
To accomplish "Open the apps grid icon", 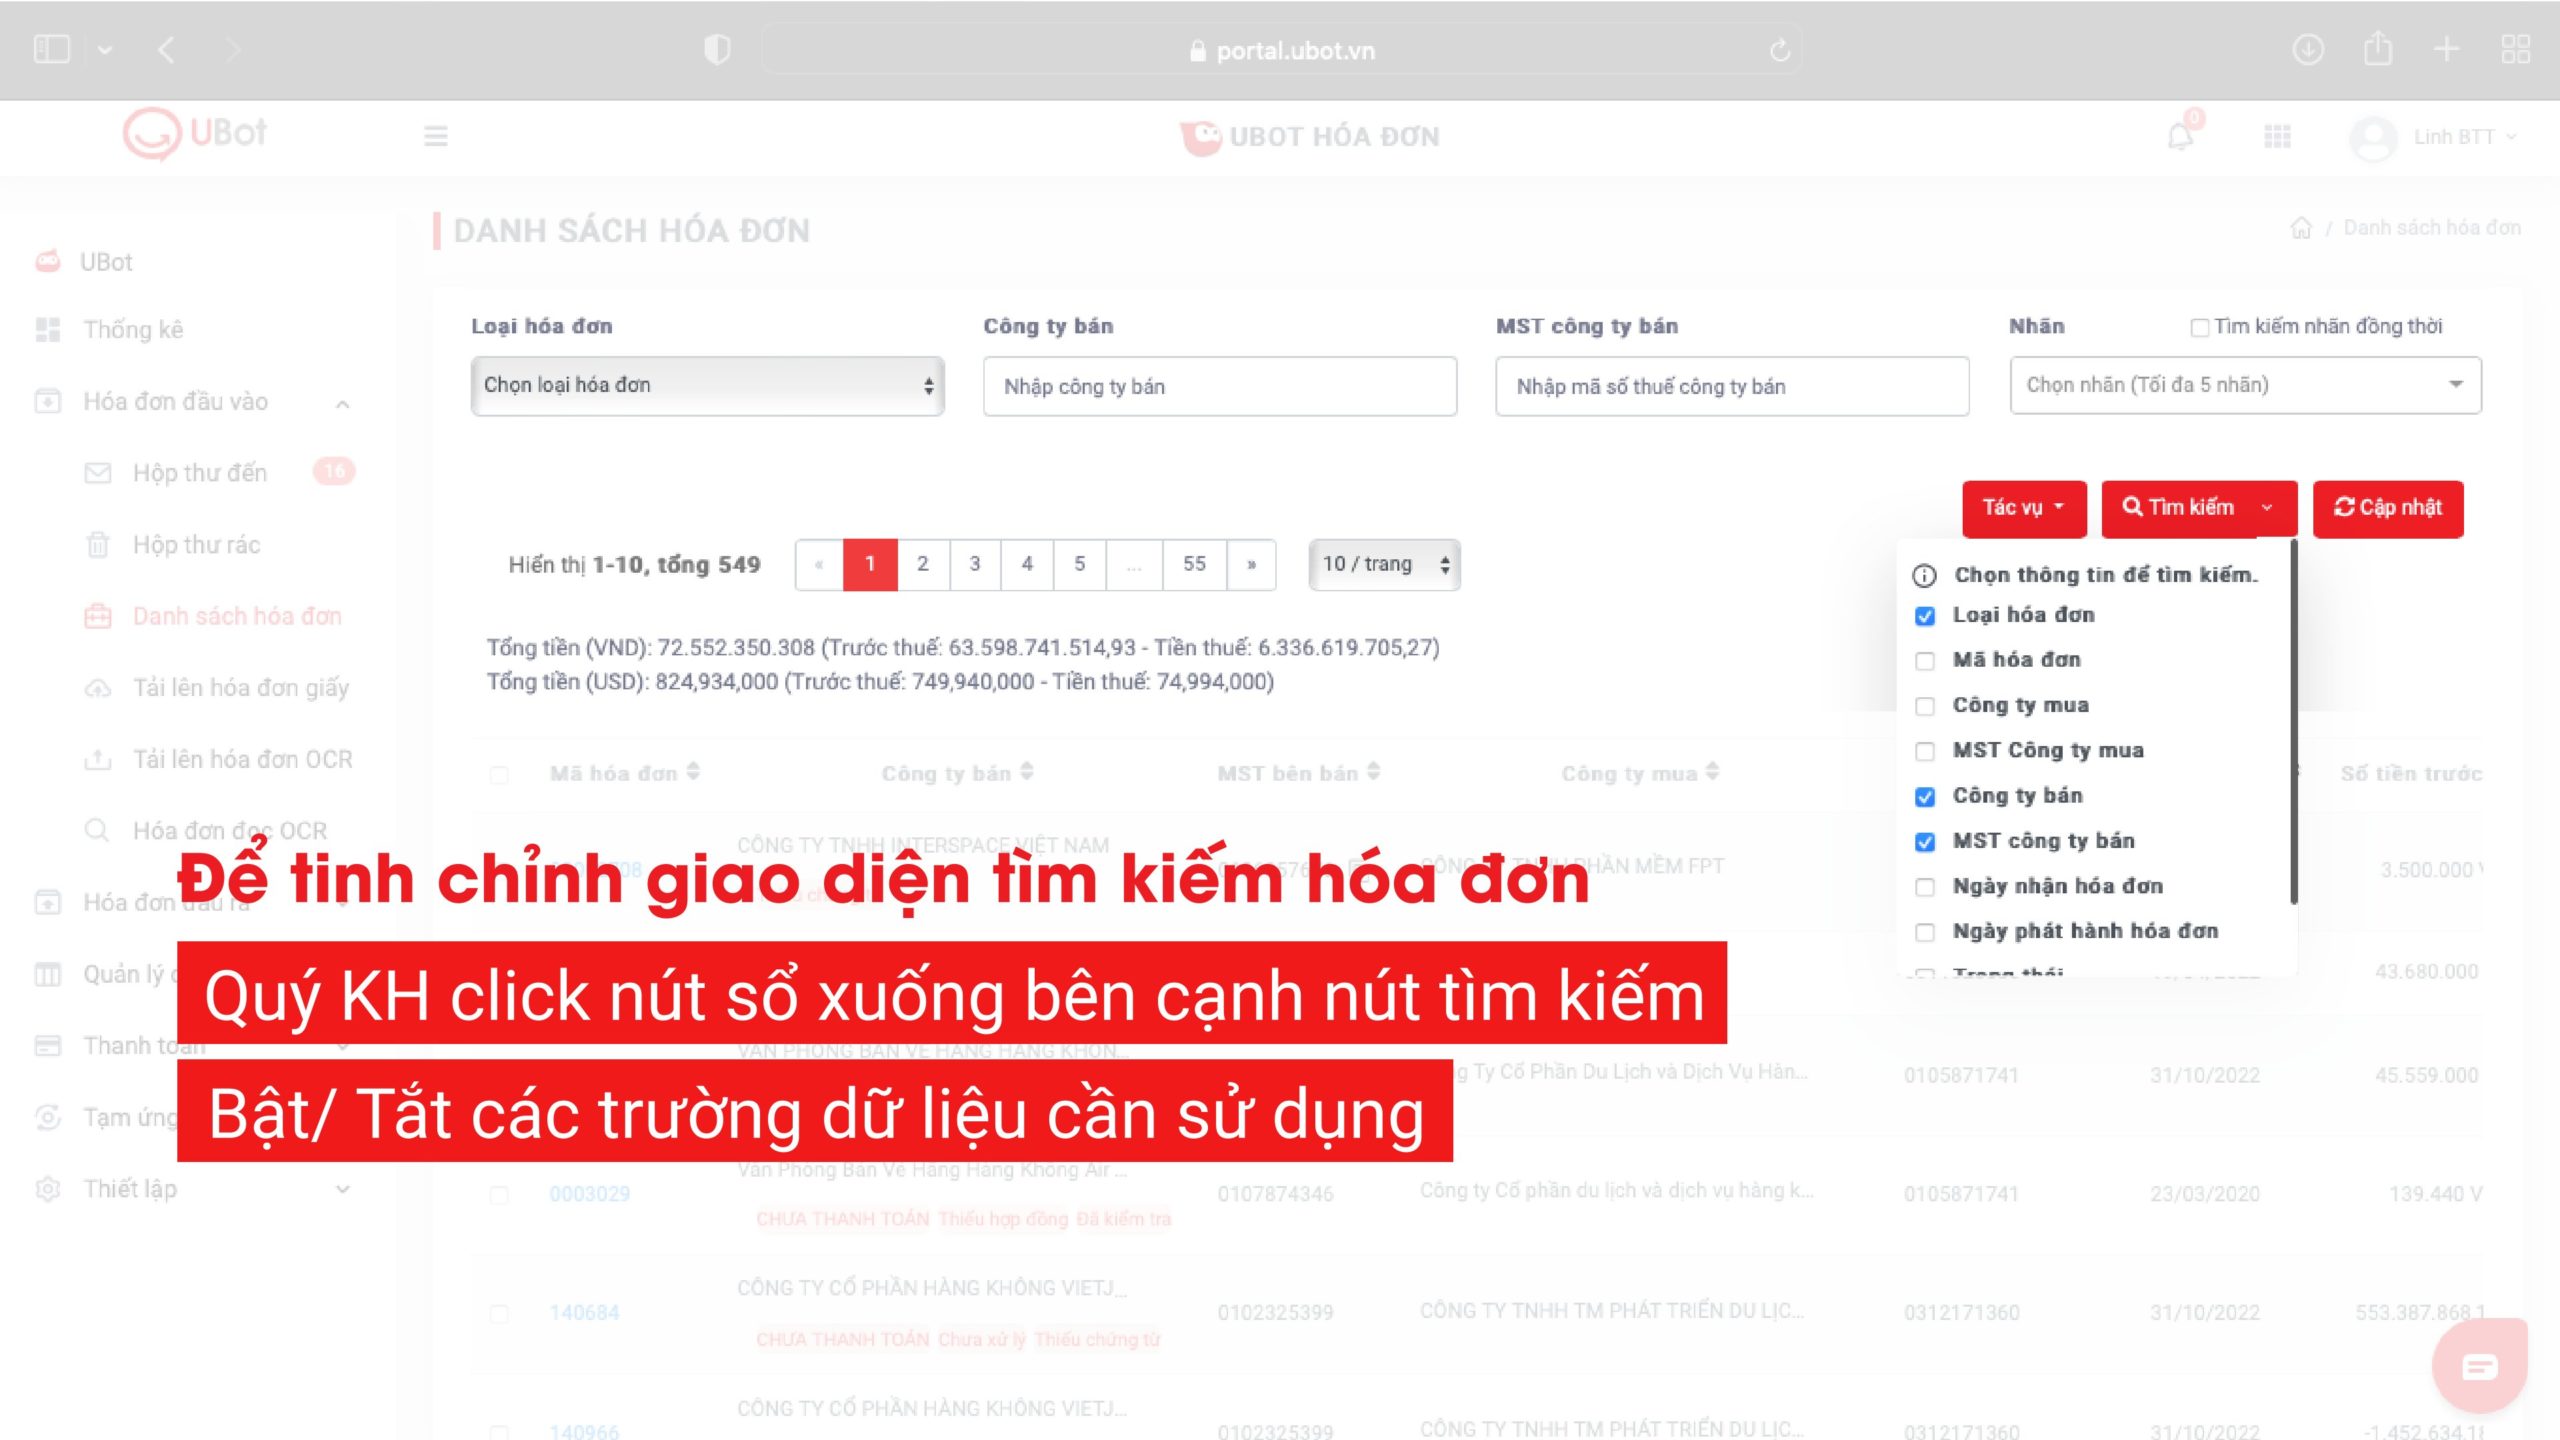I will pyautogui.click(x=2277, y=137).
